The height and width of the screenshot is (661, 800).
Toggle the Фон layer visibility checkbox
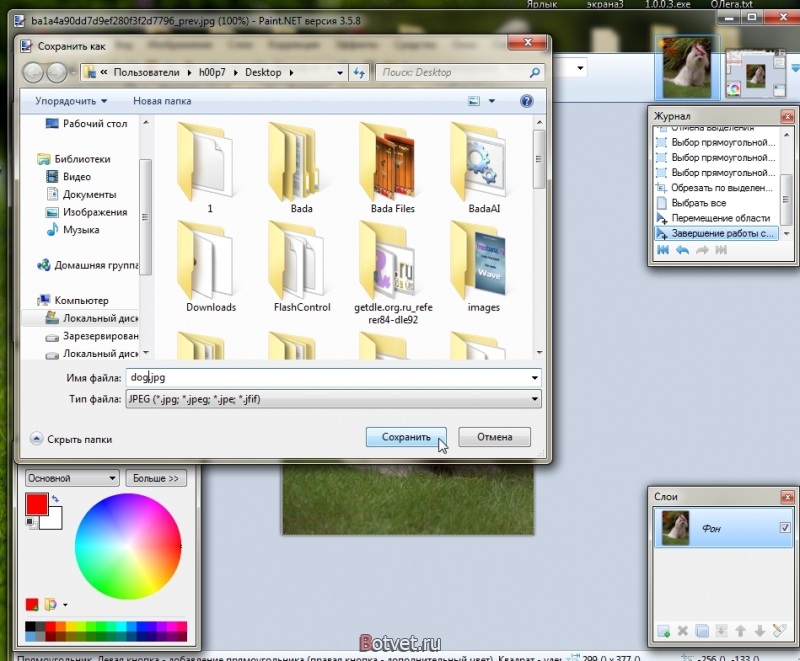tap(785, 527)
